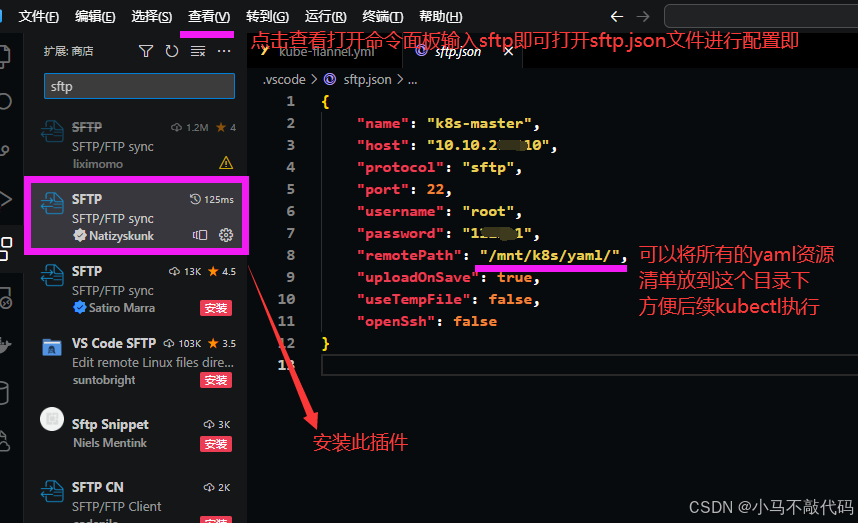858x523 pixels.
Task: Switch to the kube-flannel.yml tab
Action: click(x=326, y=51)
